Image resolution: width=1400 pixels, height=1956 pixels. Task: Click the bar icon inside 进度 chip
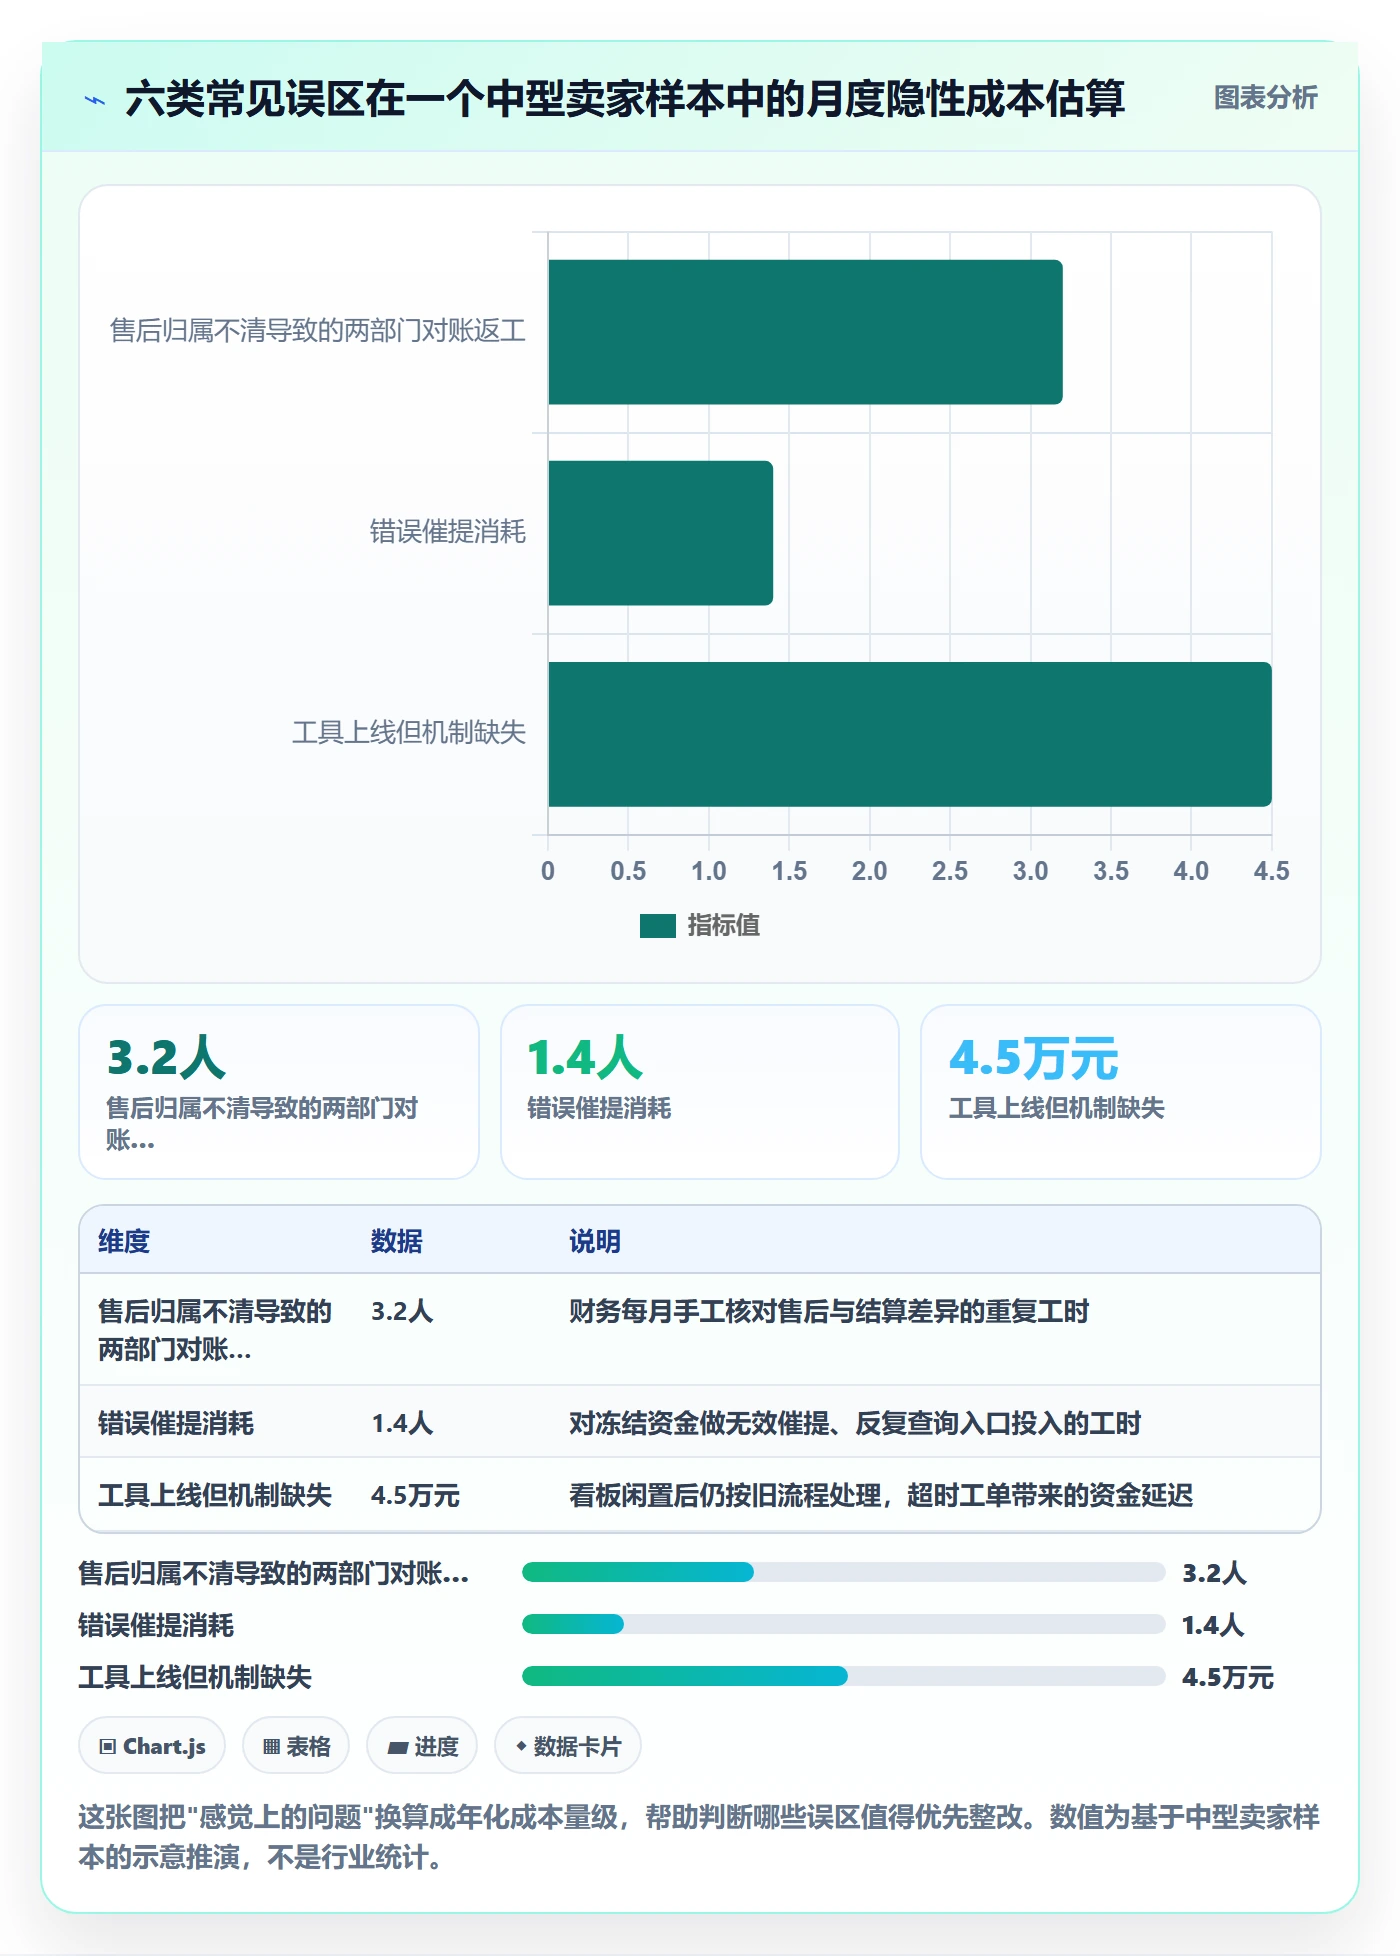(x=398, y=1748)
